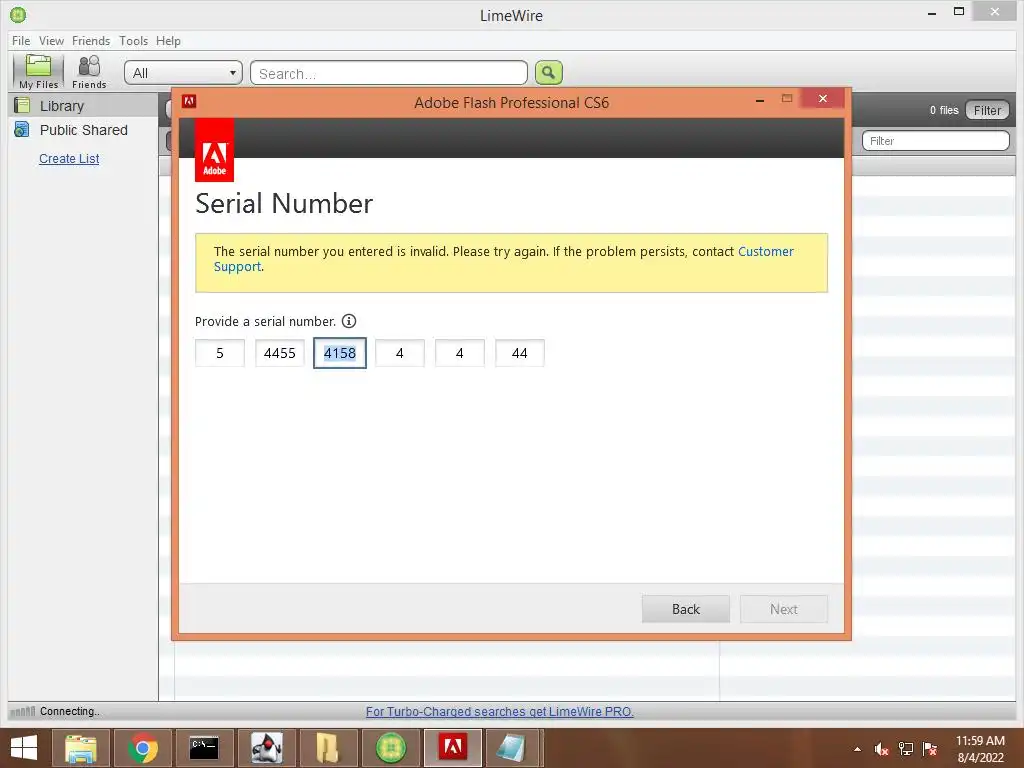The image size is (1024, 768).
Task: Open the File menu in LimeWire
Action: 21,40
